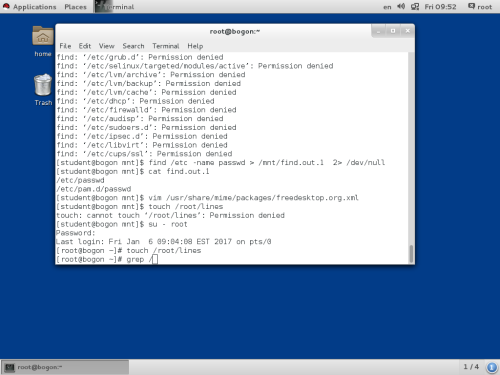The image size is (500, 375).
Task: Open the Places menu
Action: pyautogui.click(x=75, y=7)
